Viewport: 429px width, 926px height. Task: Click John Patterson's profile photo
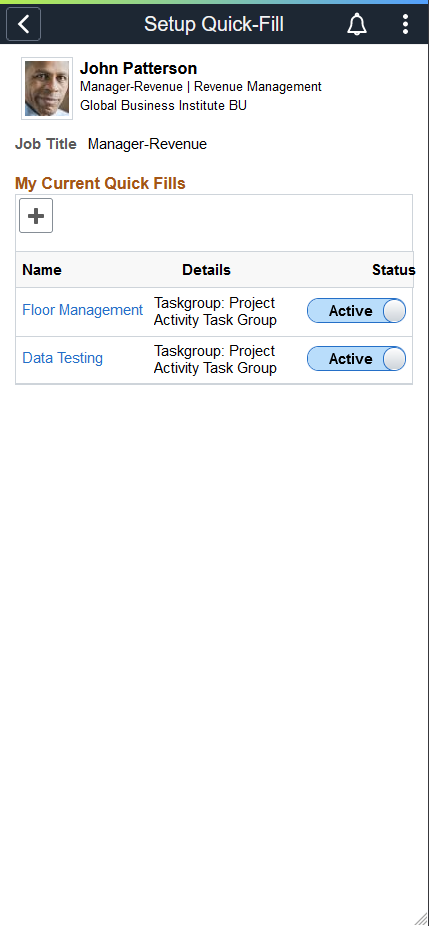click(47, 89)
